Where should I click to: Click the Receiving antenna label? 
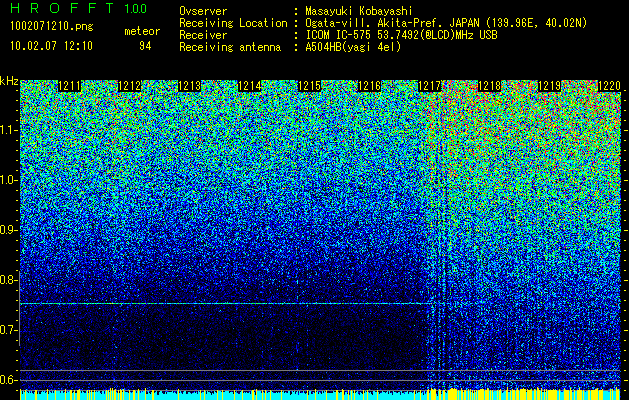click(230, 47)
